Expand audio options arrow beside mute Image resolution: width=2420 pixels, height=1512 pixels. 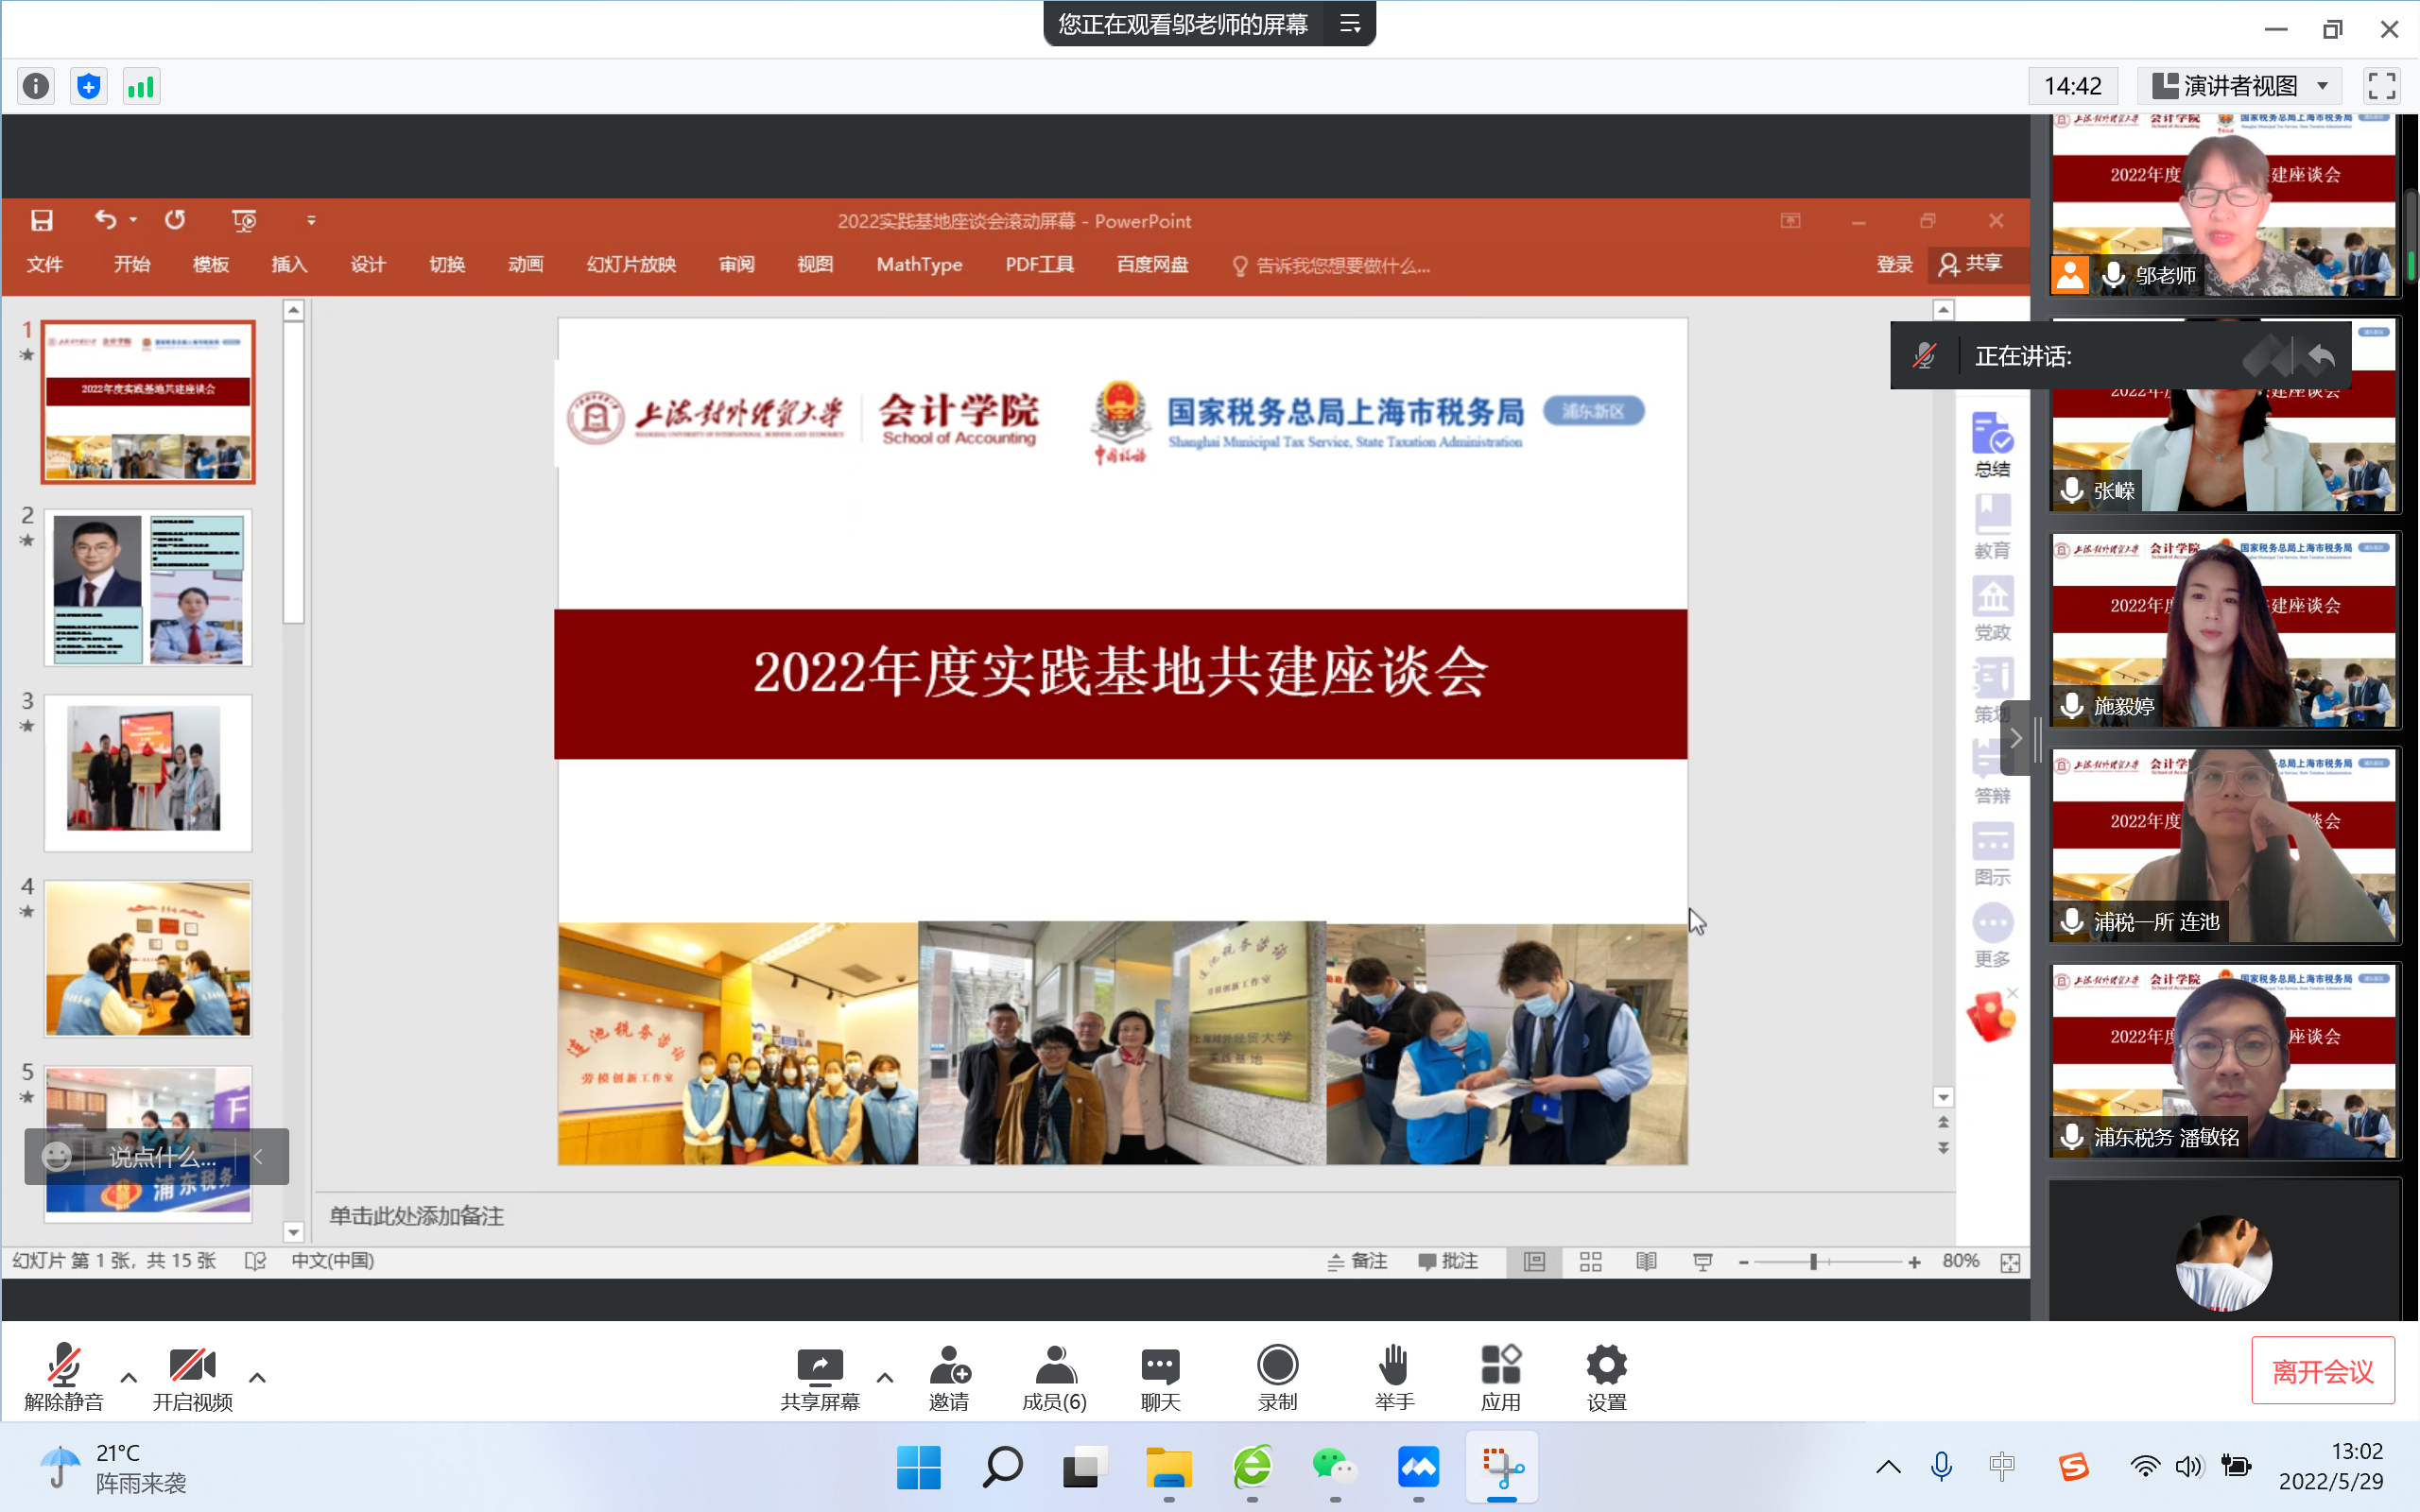129,1378
